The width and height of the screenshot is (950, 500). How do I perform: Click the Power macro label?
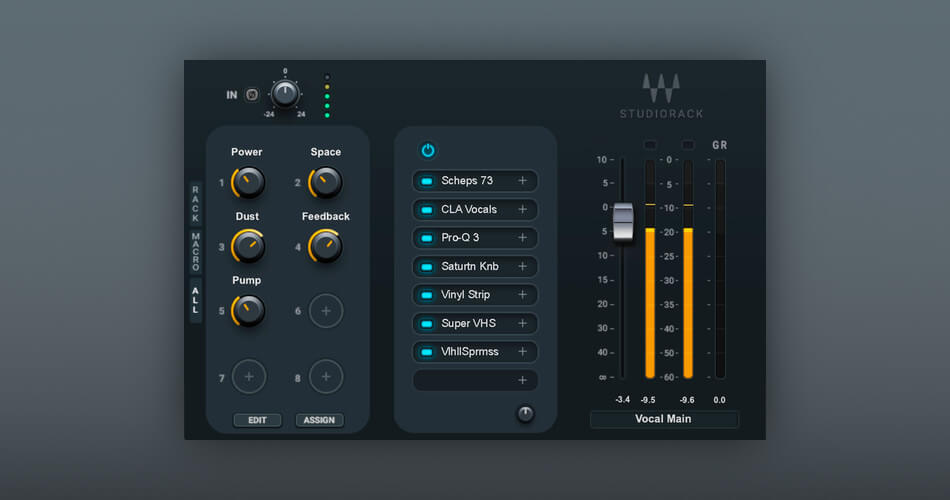(x=247, y=152)
